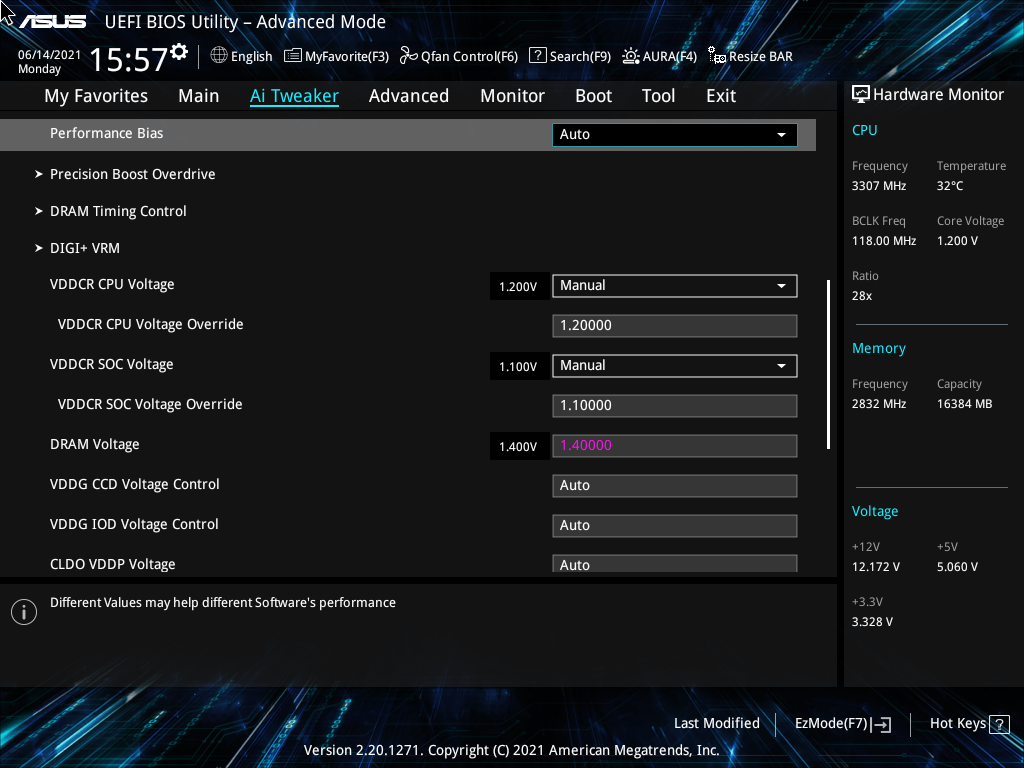Select the Ai Tweaker tab
The height and width of the screenshot is (768, 1024).
[295, 96]
